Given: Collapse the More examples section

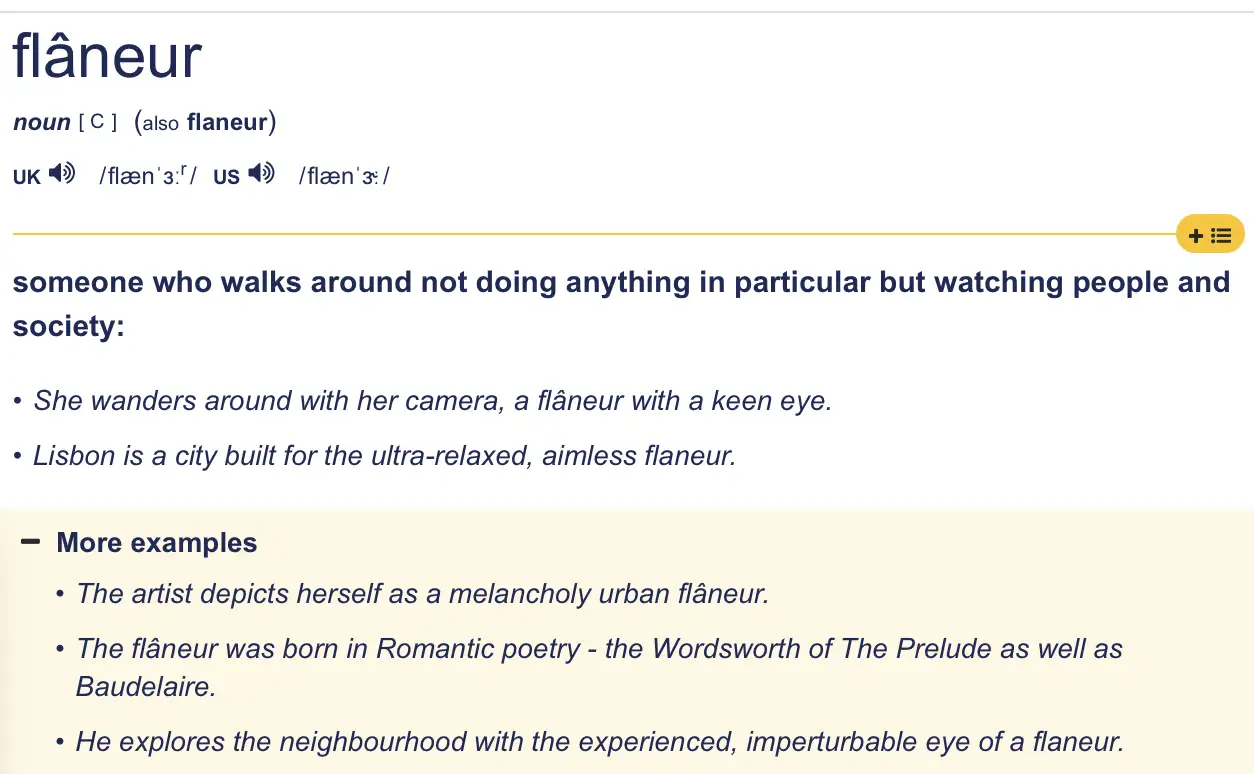Looking at the screenshot, I should [31, 542].
